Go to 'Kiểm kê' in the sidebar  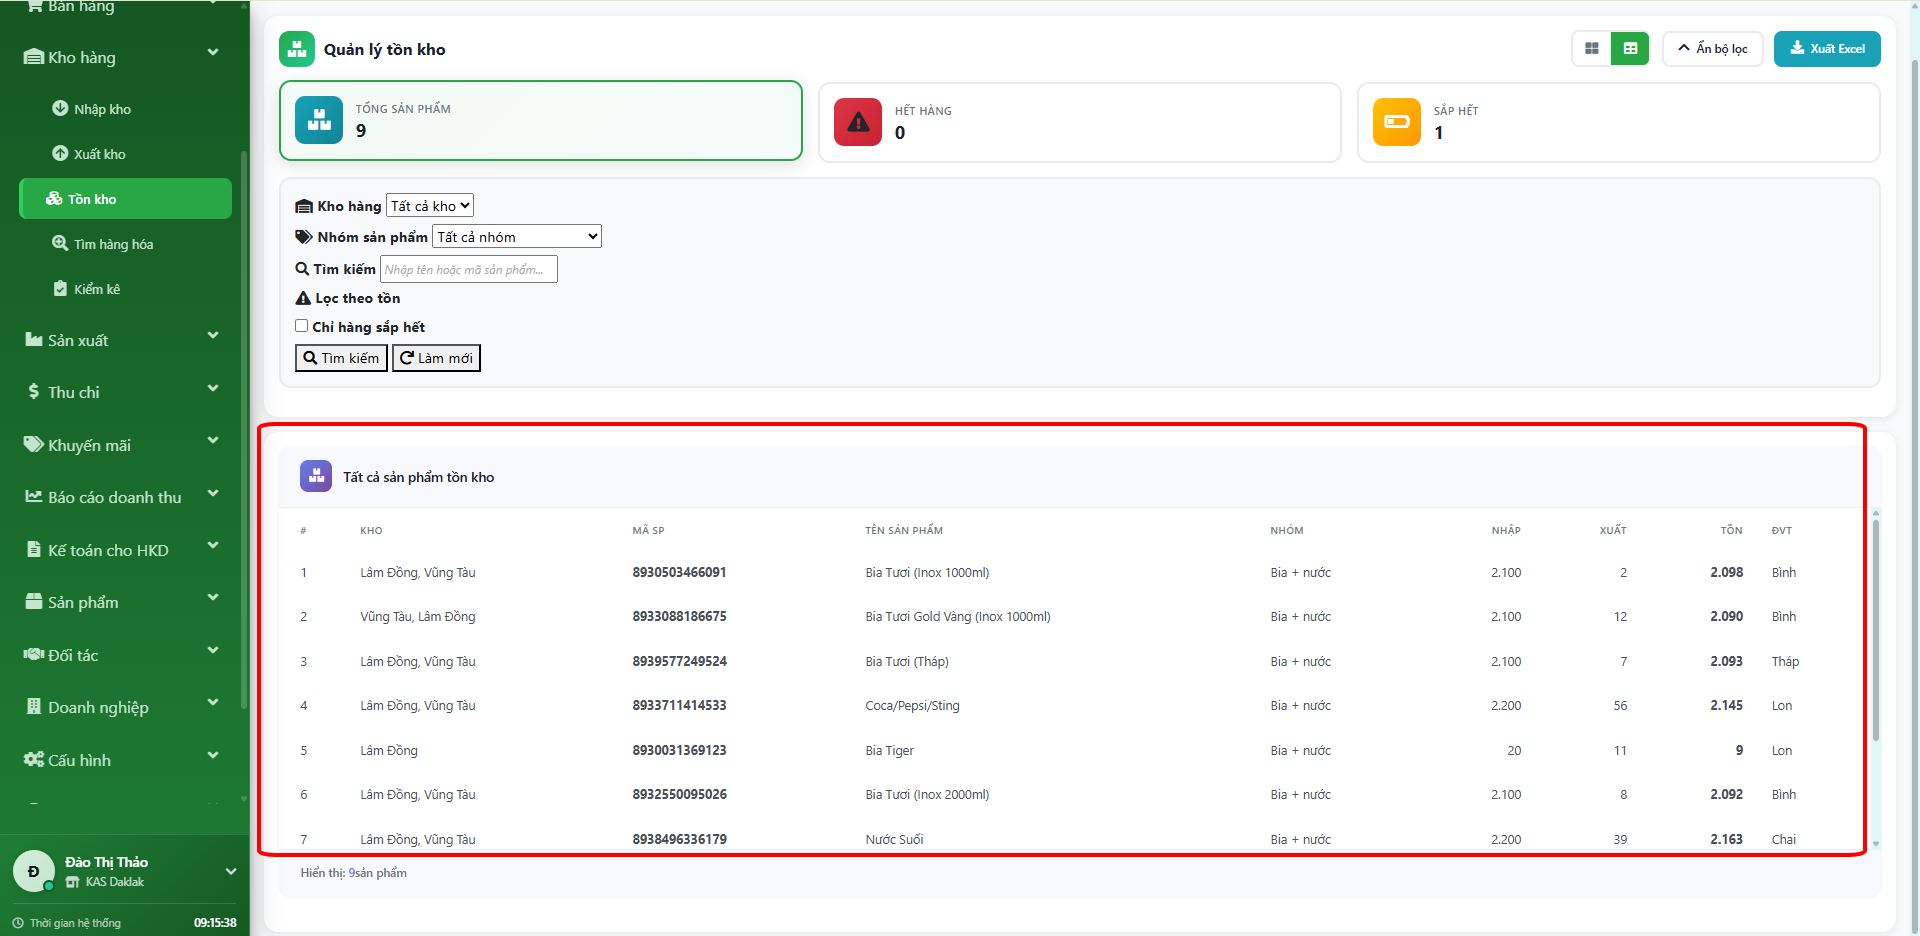point(96,289)
